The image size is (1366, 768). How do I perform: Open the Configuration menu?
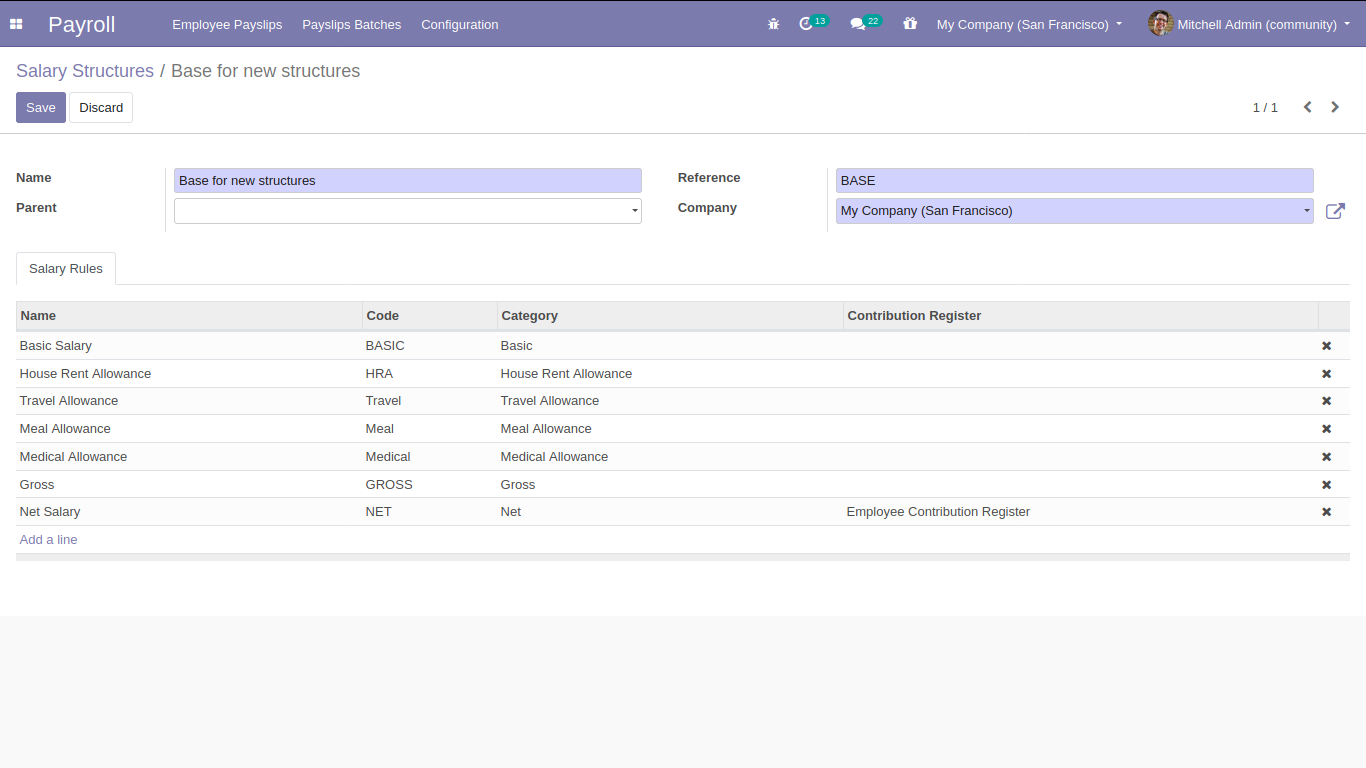point(459,24)
